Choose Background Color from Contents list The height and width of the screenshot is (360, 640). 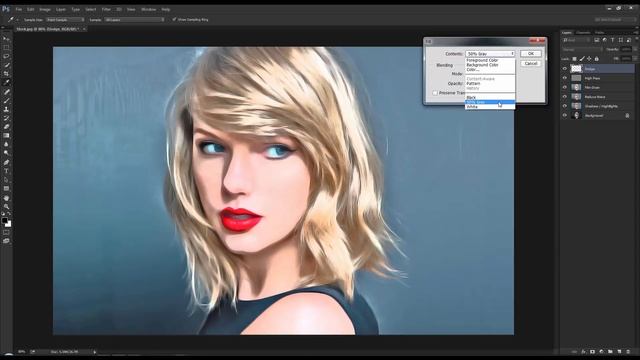[x=482, y=64]
